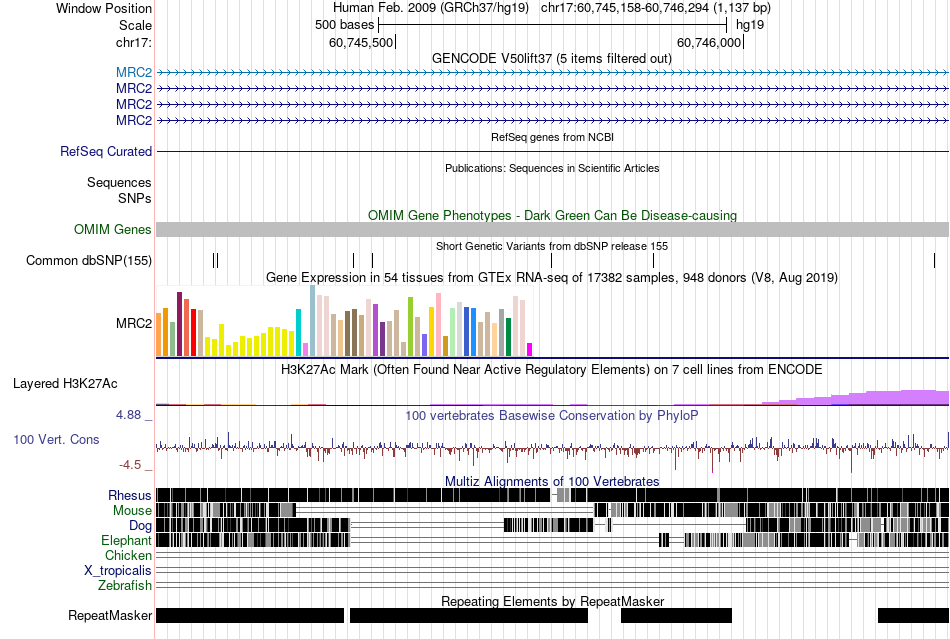Click the X_tropicalis species label

coord(118,571)
